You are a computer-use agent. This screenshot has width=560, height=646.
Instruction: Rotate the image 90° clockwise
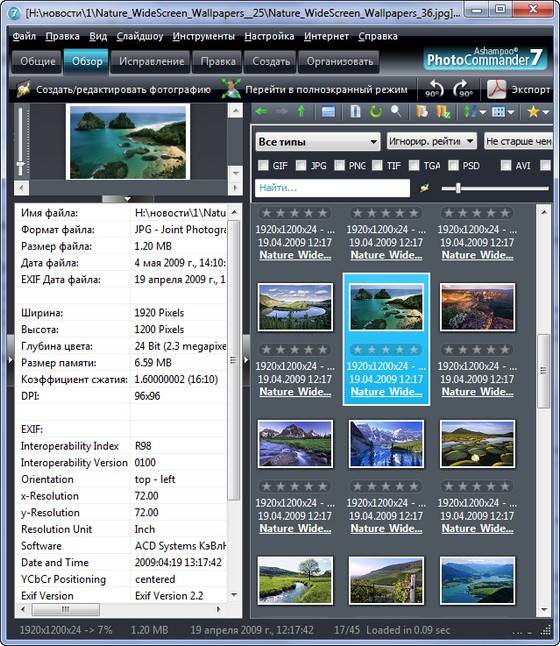click(x=463, y=89)
